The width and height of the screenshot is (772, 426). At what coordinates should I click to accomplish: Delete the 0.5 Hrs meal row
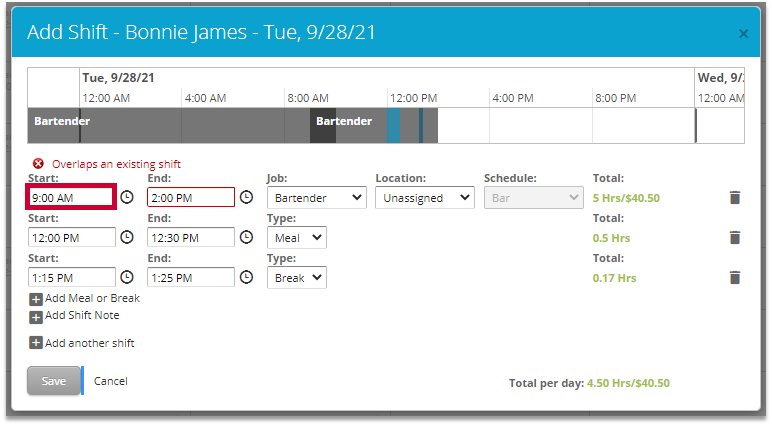(x=735, y=238)
